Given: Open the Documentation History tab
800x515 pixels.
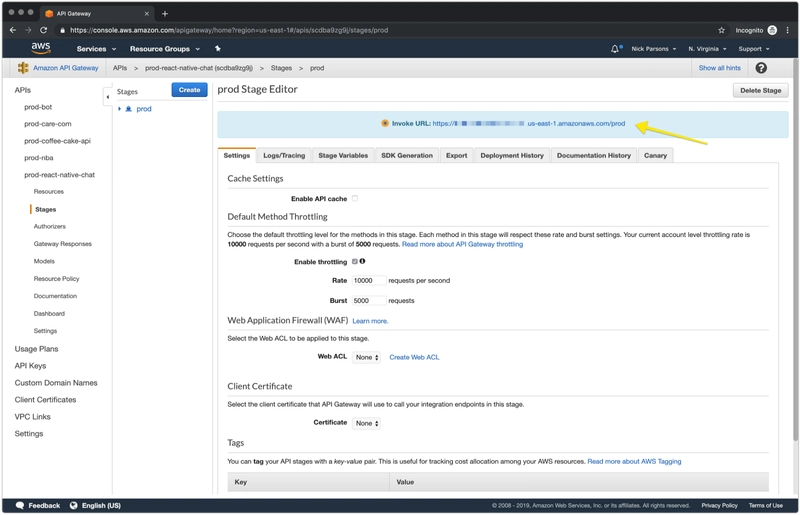Looking at the screenshot, I should click(593, 156).
